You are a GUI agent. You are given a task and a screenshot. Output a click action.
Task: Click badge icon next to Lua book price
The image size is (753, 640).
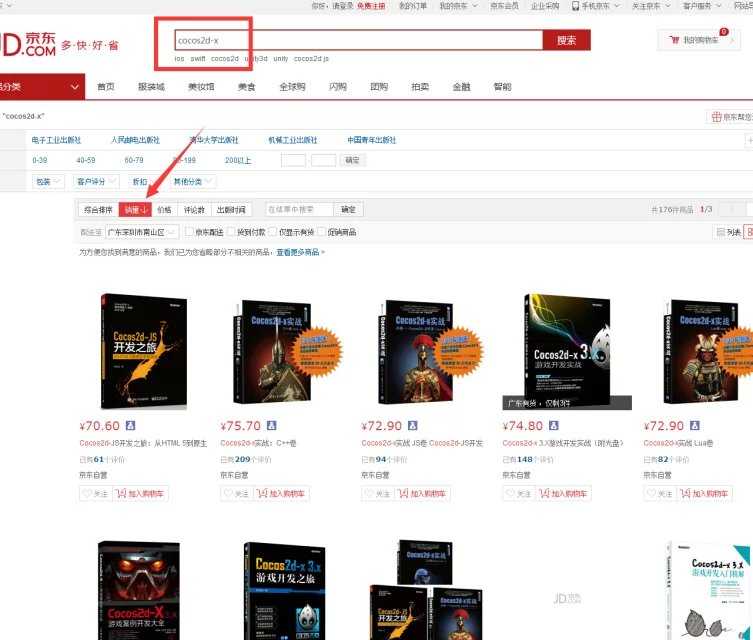click(x=695, y=425)
